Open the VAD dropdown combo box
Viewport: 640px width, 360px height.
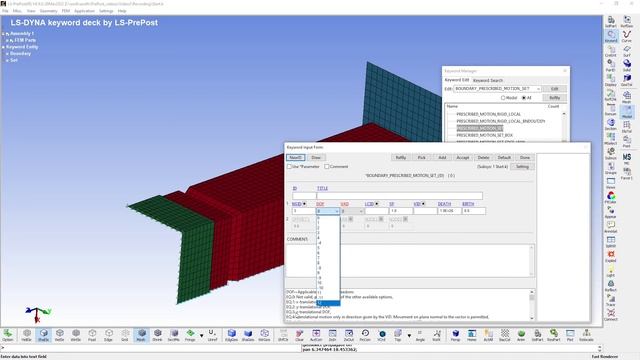click(352, 211)
